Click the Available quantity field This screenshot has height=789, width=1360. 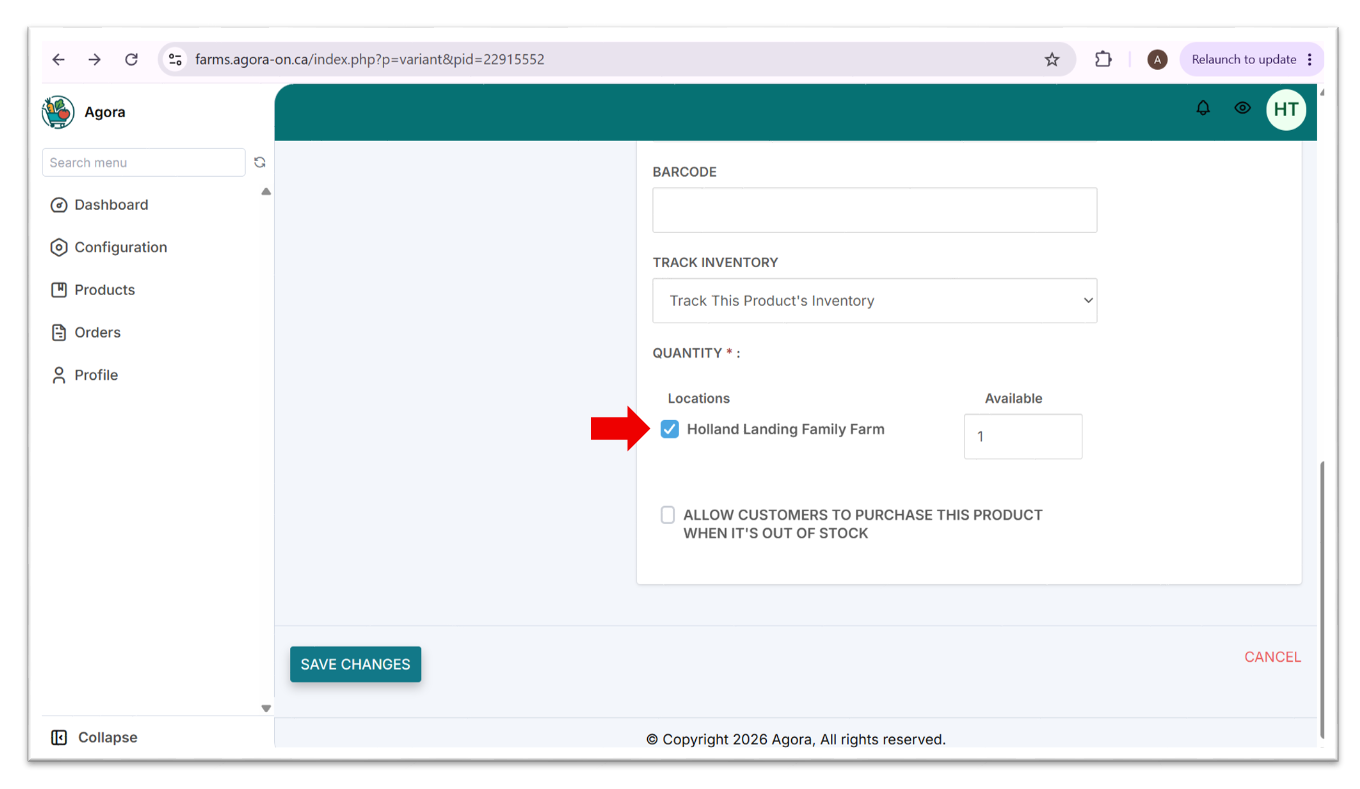click(1023, 436)
